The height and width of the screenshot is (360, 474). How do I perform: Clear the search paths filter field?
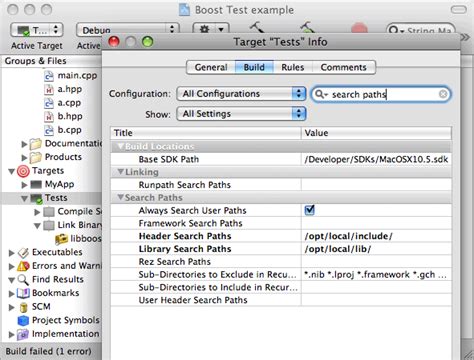pyautogui.click(x=443, y=94)
